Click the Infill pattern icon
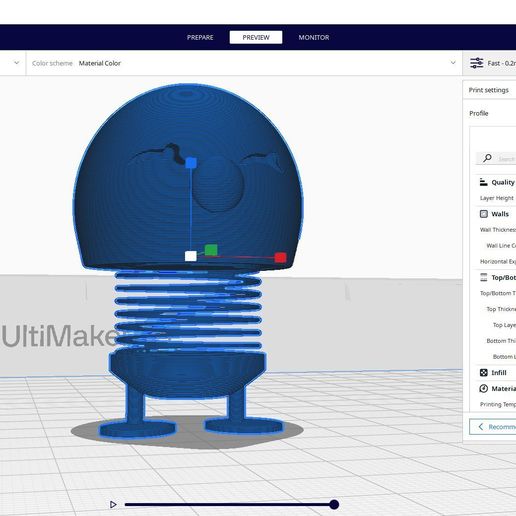This screenshot has width=516, height=516. [x=484, y=373]
